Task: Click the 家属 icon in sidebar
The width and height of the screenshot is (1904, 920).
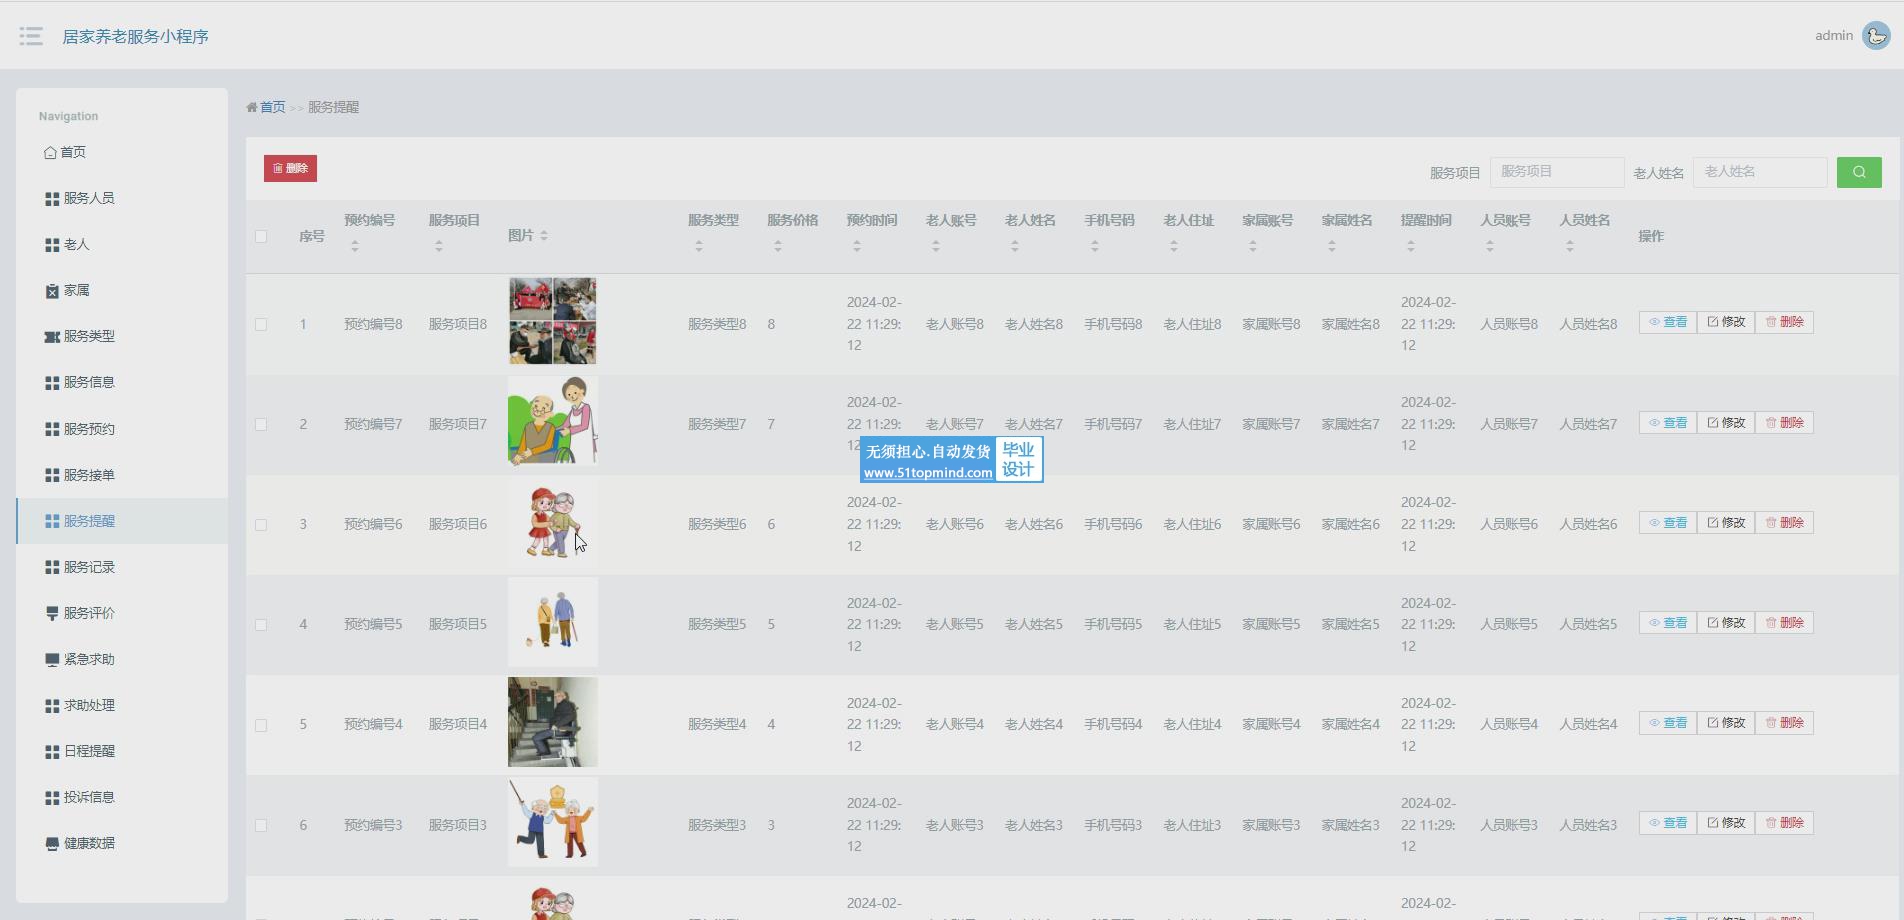Action: (52, 291)
